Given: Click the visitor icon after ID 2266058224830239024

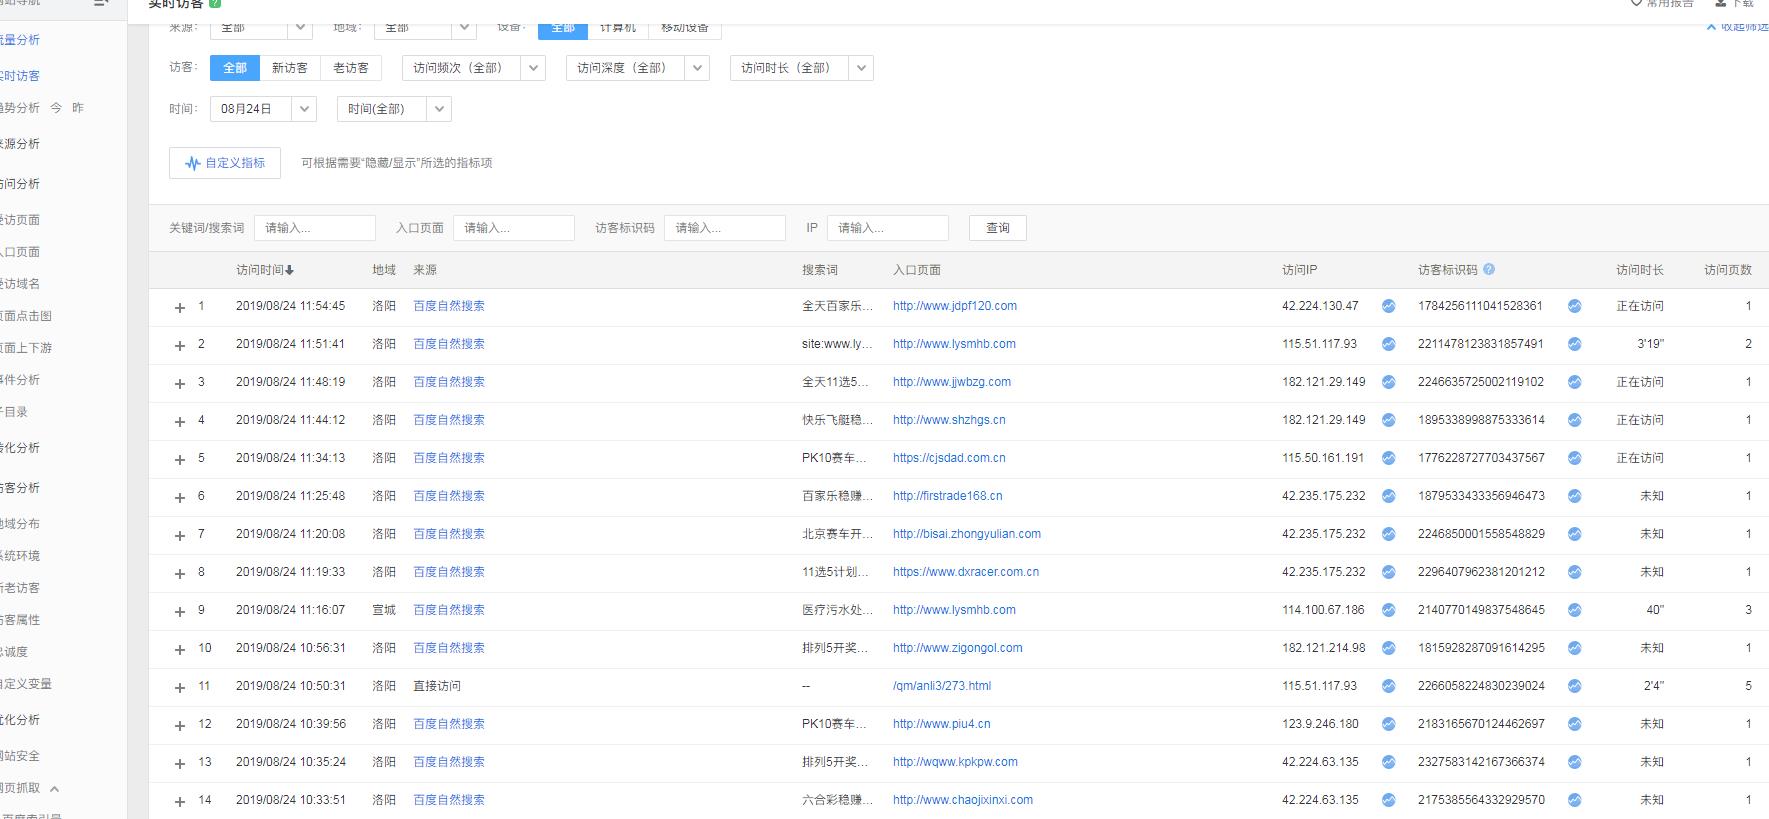Looking at the screenshot, I should 1574,686.
